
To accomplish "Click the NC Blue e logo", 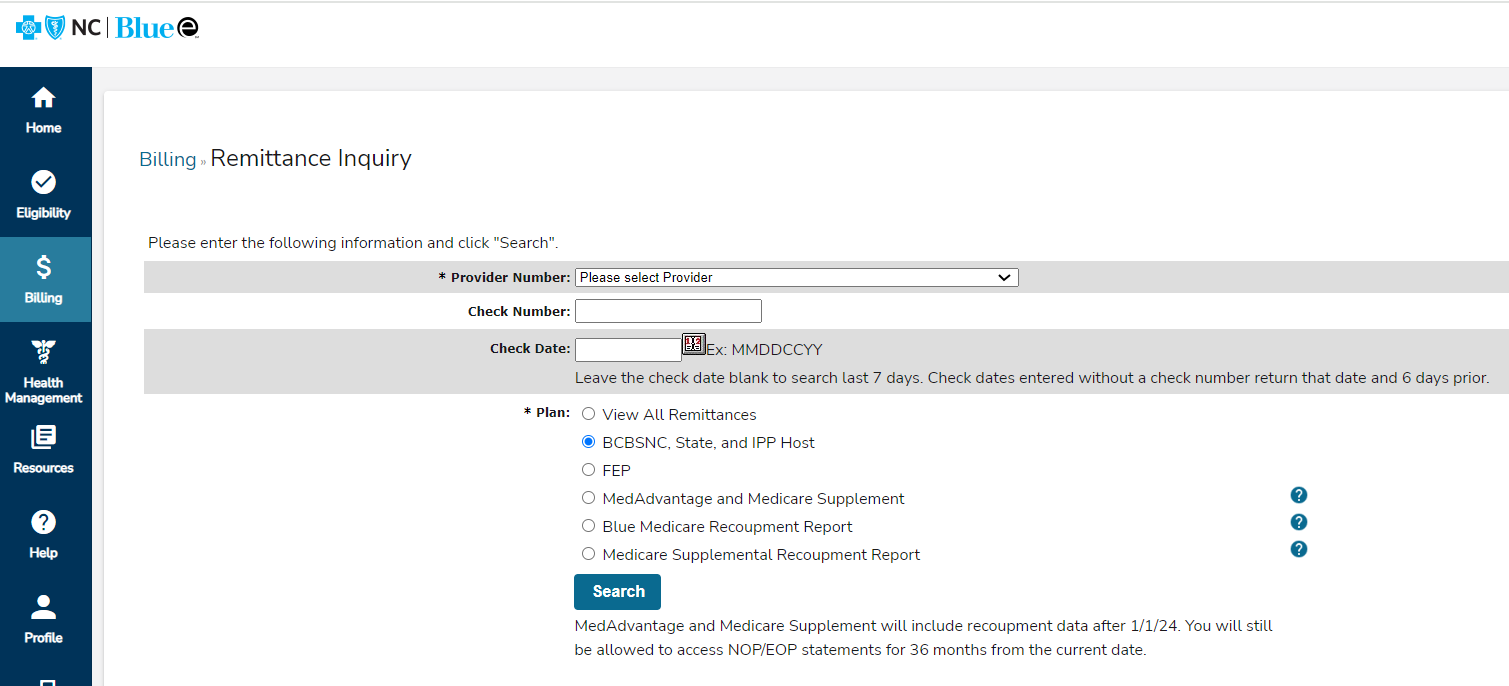I will point(107,26).
